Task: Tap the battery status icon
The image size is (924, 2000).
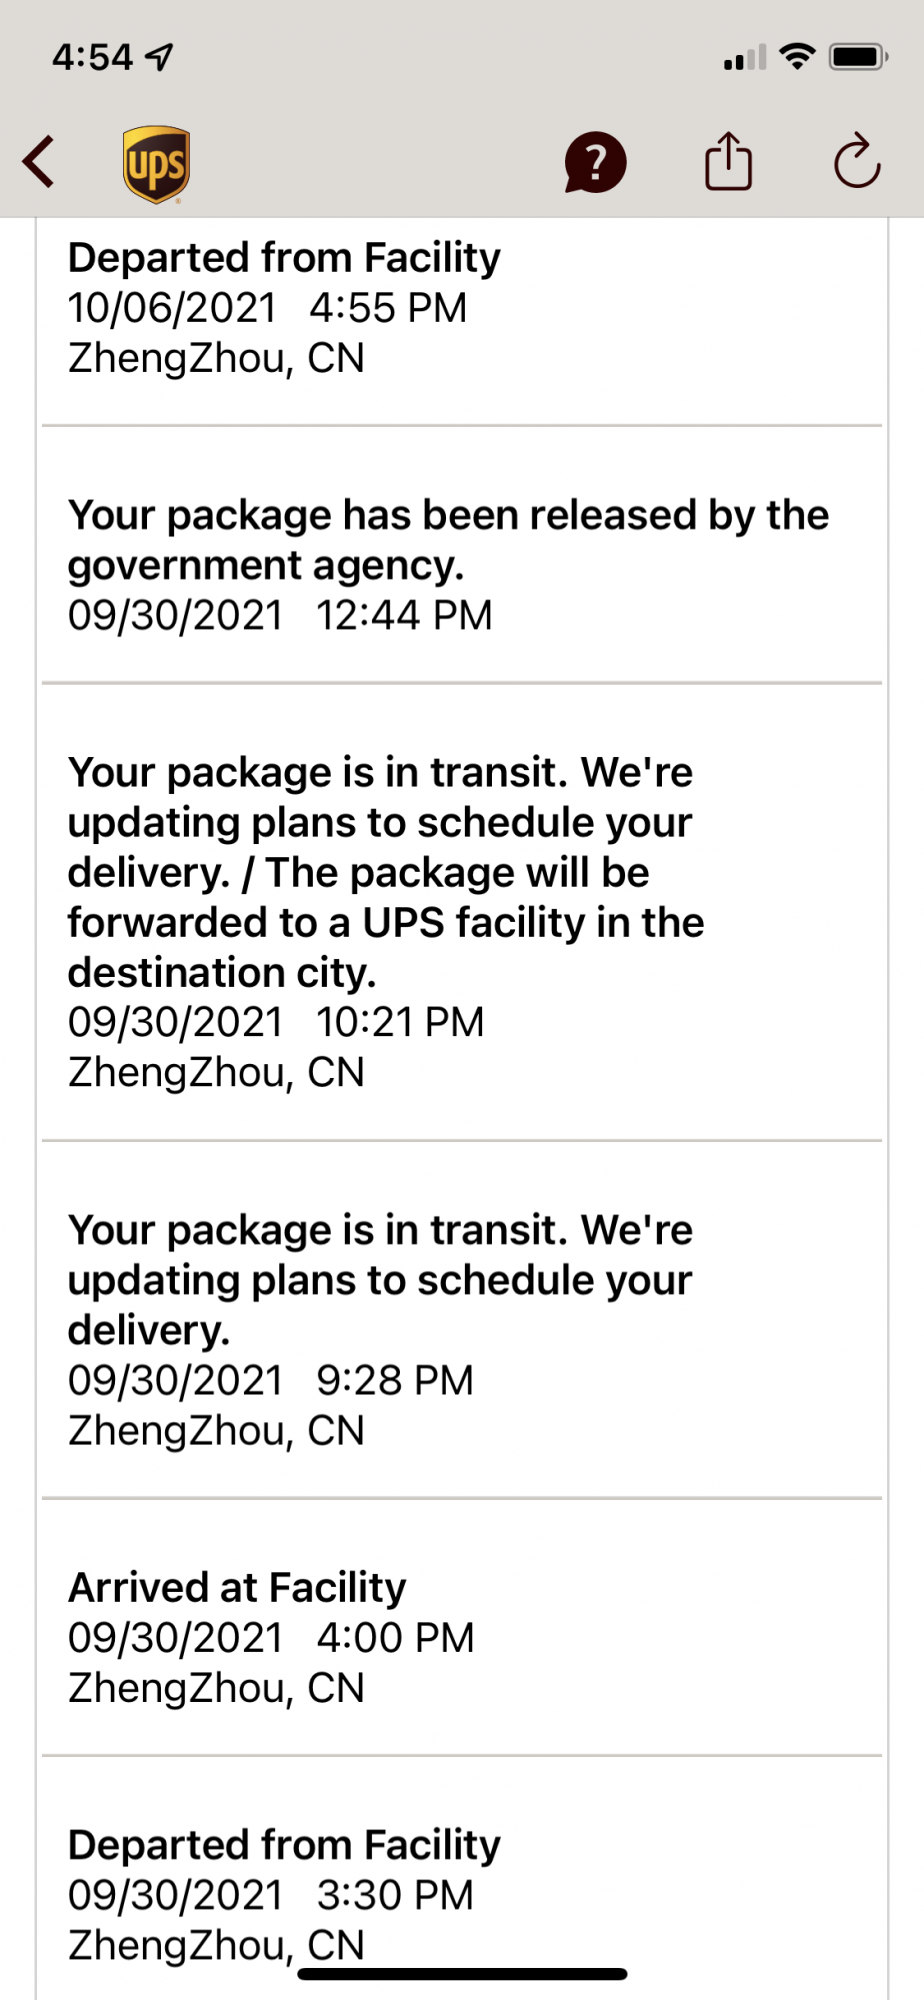Action: pyautogui.click(x=859, y=56)
